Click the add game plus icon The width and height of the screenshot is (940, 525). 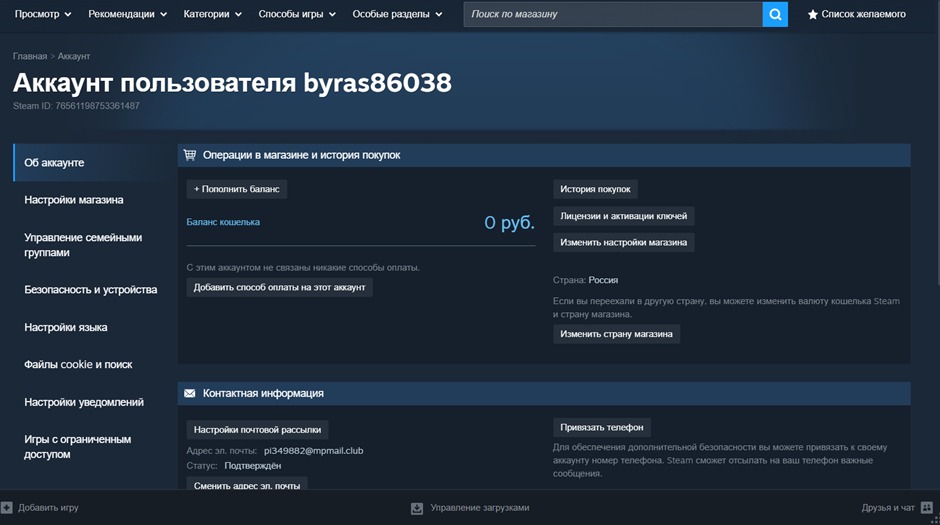click(x=7, y=508)
